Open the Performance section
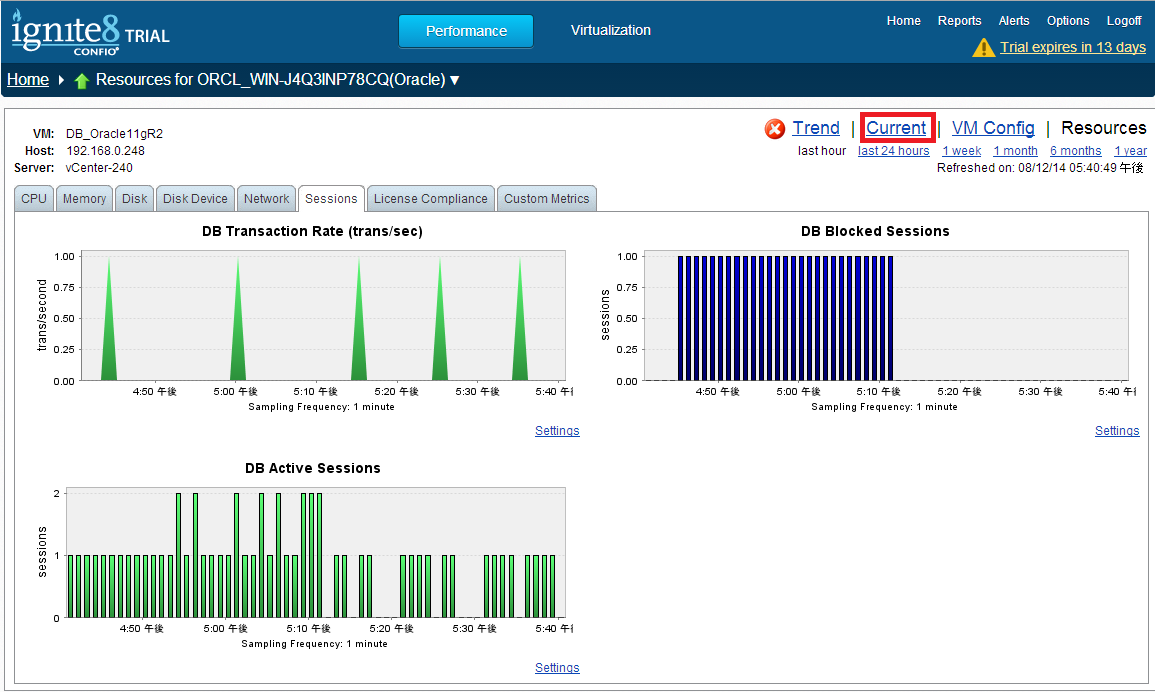This screenshot has height=692, width=1155. 466,31
